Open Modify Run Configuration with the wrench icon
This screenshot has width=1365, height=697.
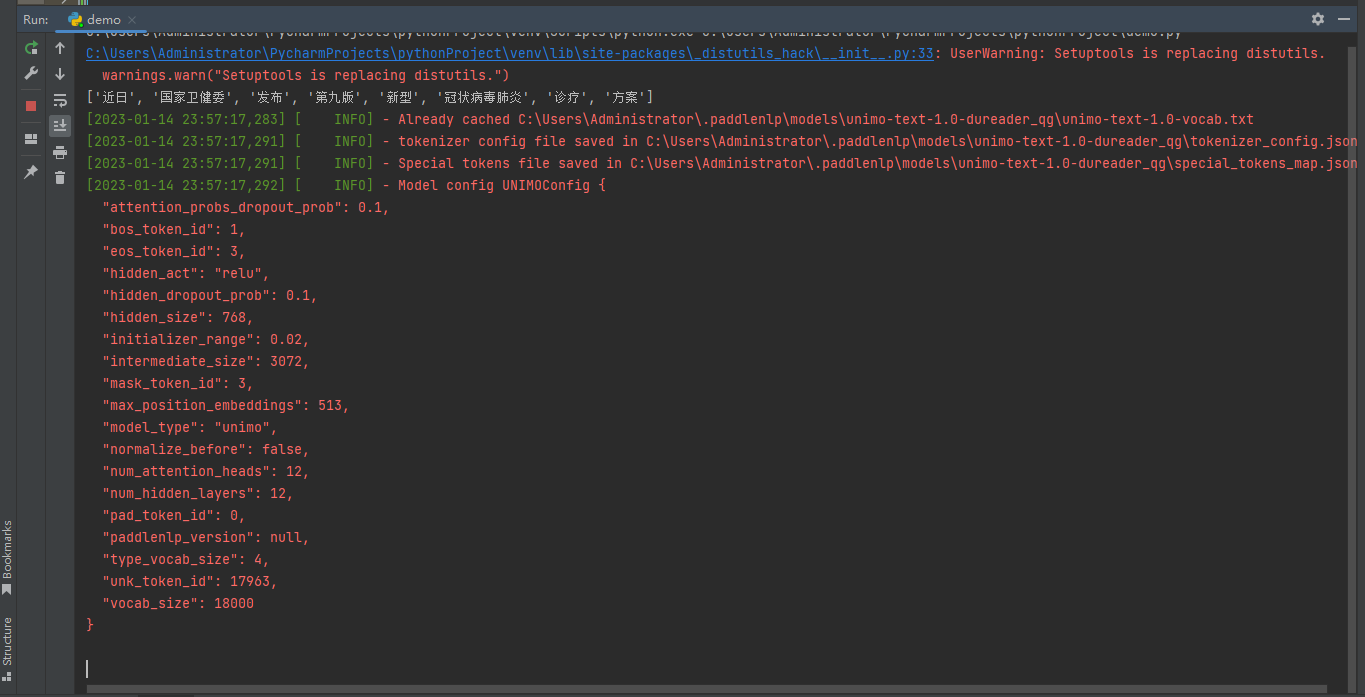click(x=31, y=73)
